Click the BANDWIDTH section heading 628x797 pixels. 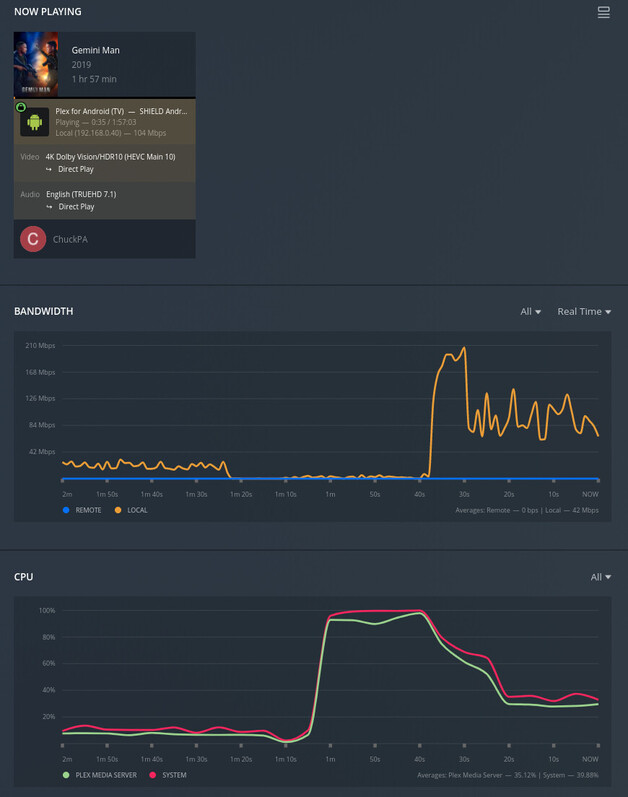44,311
